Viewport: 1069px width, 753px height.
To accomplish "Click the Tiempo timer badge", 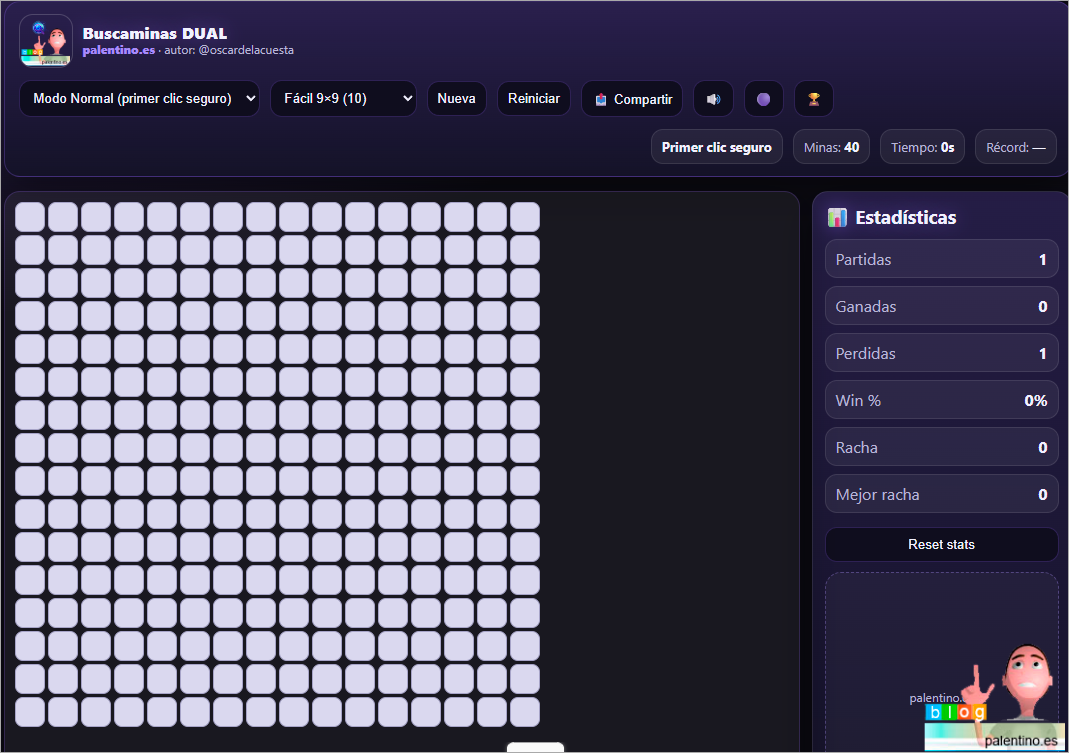I will (922, 147).
